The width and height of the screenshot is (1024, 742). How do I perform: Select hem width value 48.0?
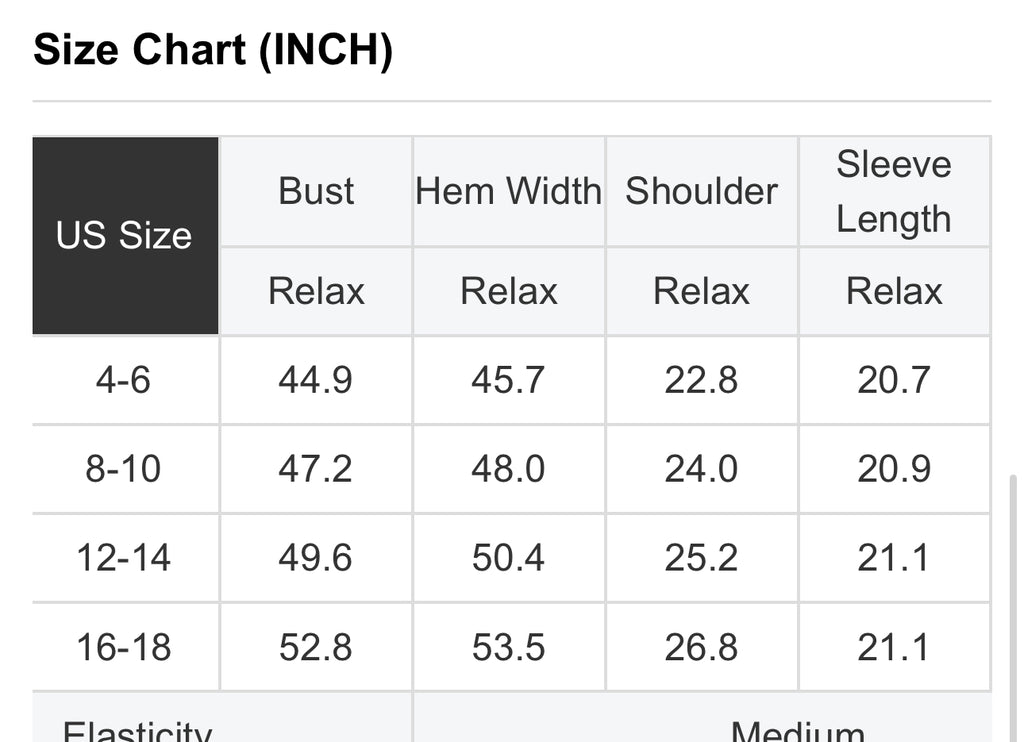point(509,469)
